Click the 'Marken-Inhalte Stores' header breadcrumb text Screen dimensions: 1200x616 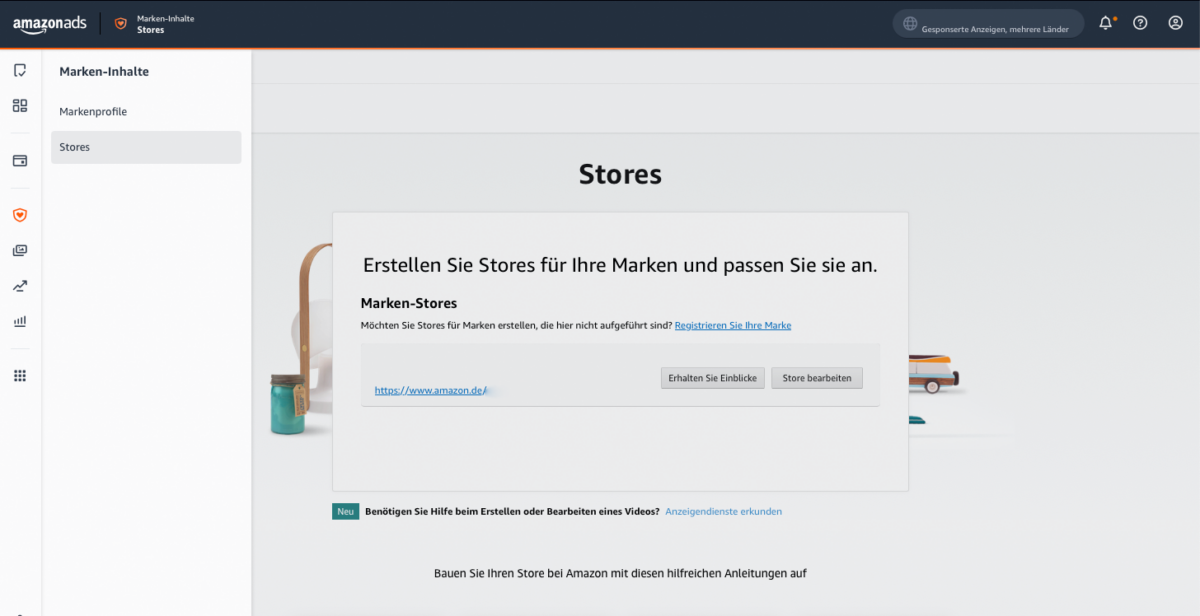coord(165,24)
